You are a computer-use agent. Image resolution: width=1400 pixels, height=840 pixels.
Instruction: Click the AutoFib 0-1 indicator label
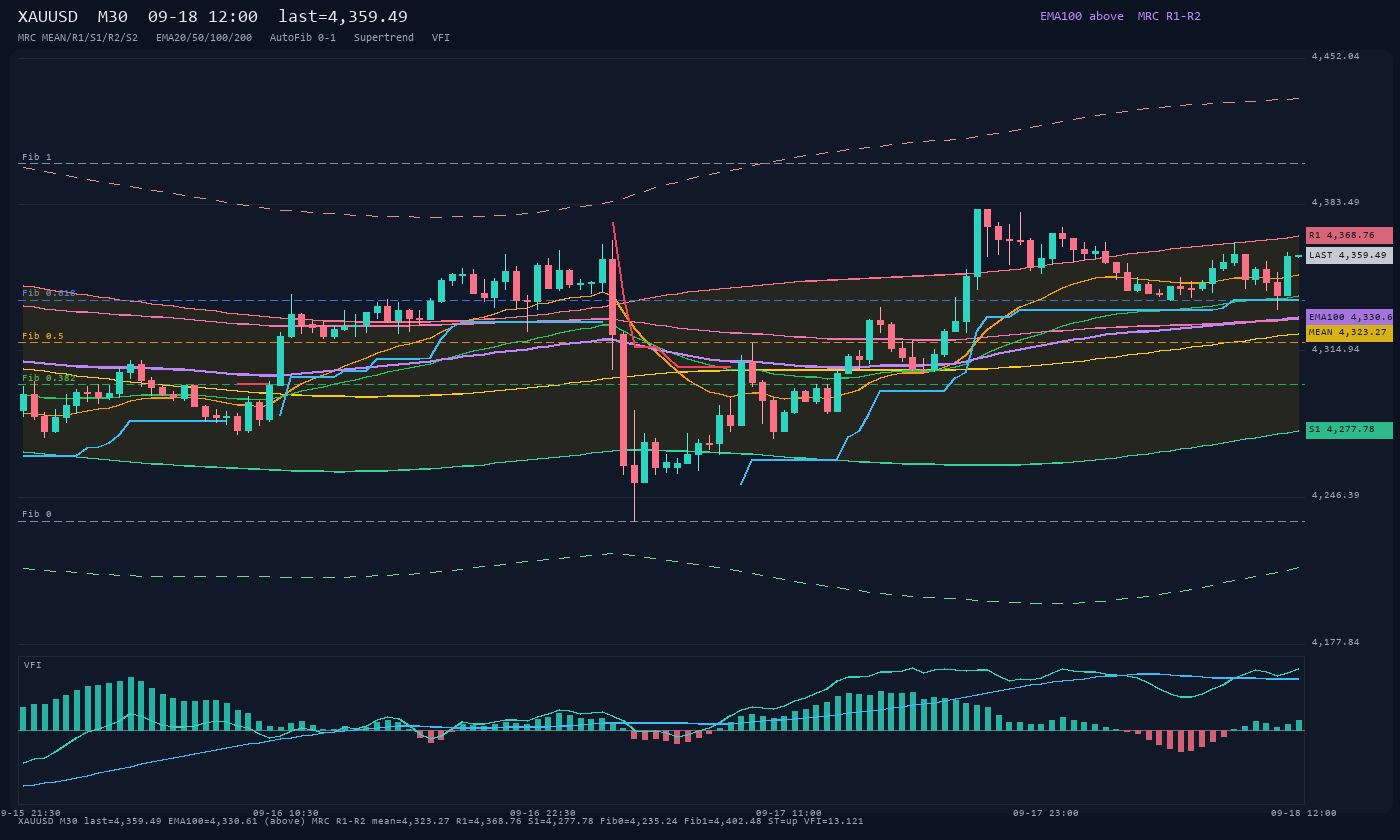(x=303, y=38)
